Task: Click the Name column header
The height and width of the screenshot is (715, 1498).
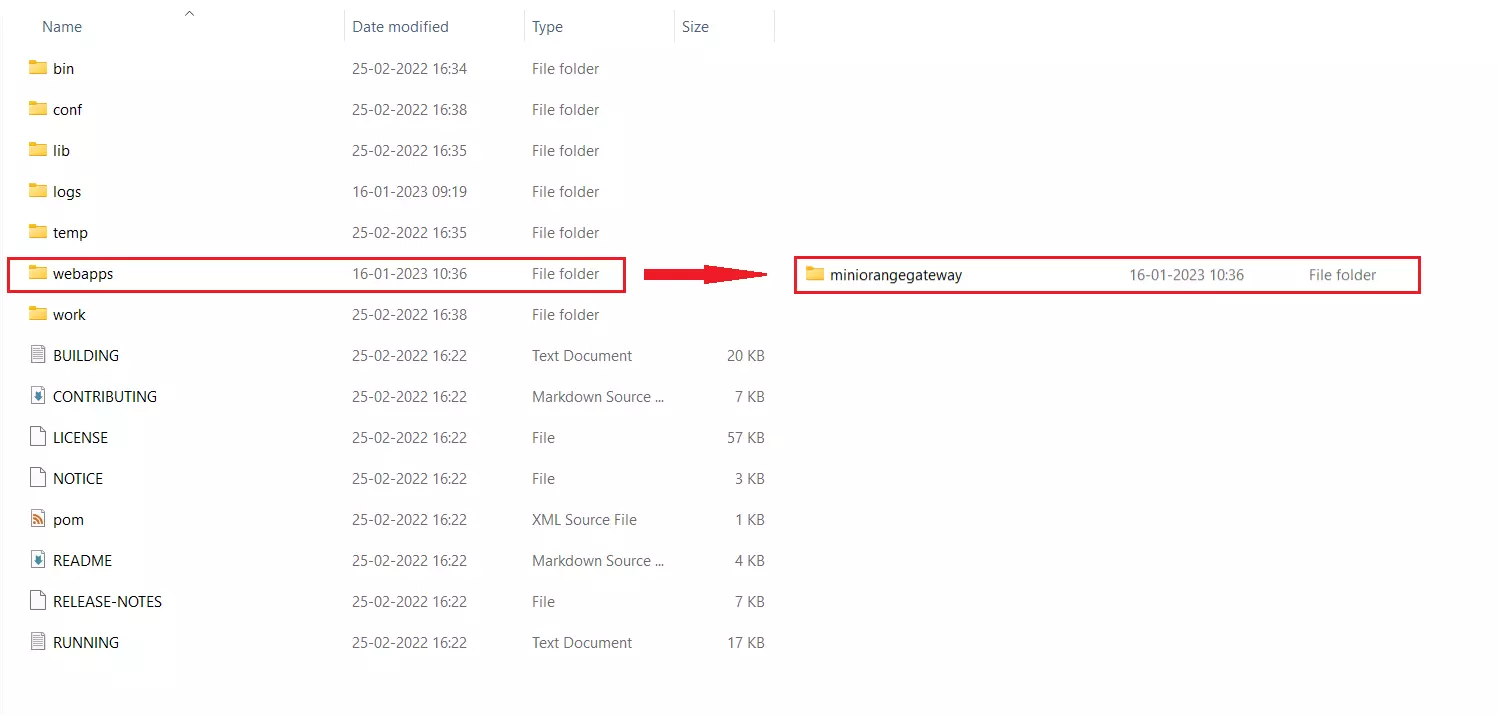Action: click(62, 26)
